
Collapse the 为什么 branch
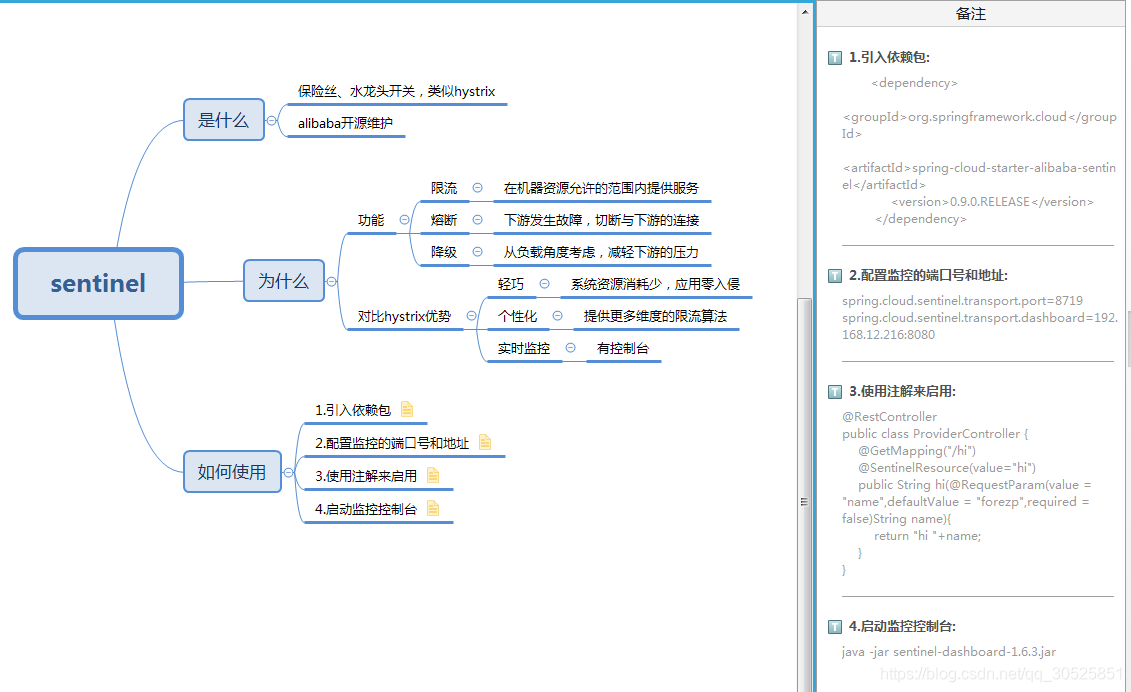pos(331,281)
